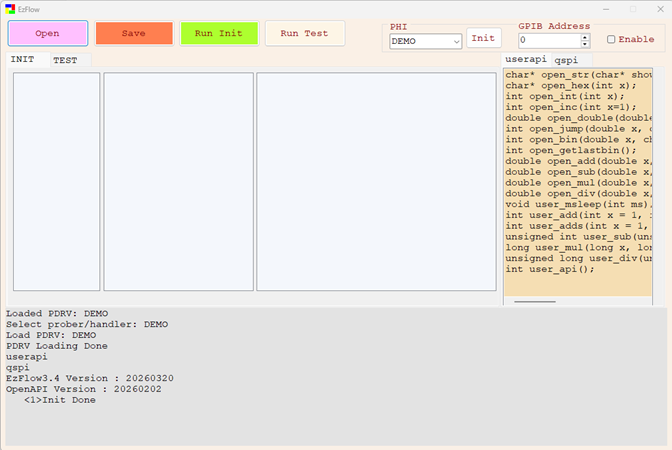Click the 'unsigned long user_div' line
The image size is (672, 450).
(x=578, y=258)
